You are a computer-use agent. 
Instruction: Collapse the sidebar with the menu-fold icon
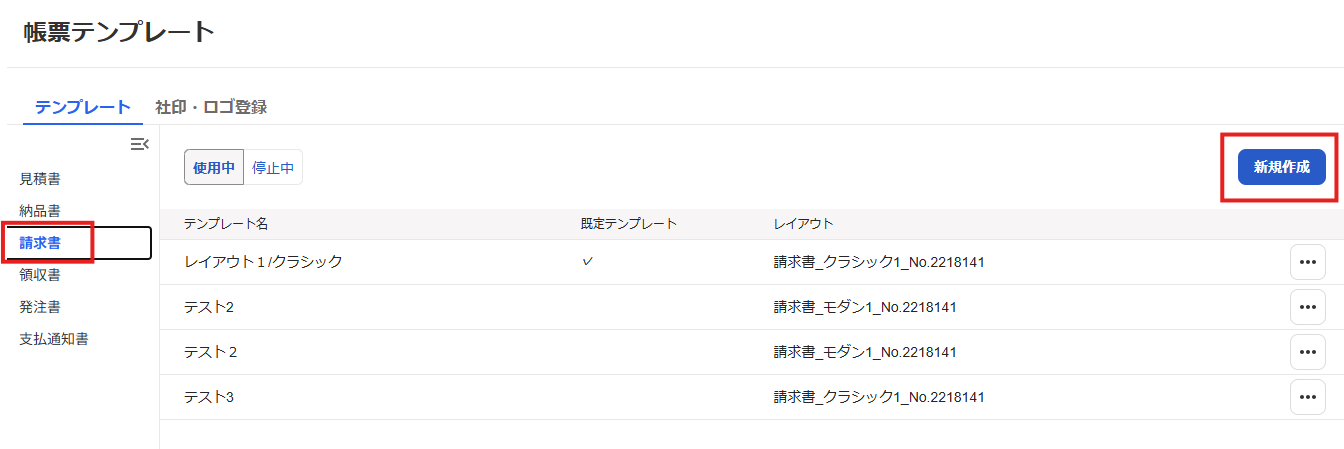click(139, 144)
